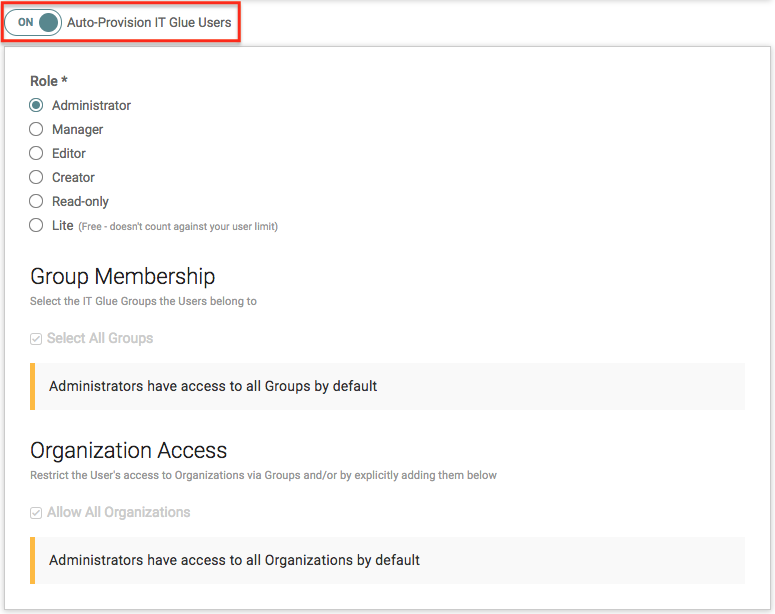This screenshot has height=614, width=775.
Task: Click the Group Membership heading
Action: pyautogui.click(x=122, y=276)
